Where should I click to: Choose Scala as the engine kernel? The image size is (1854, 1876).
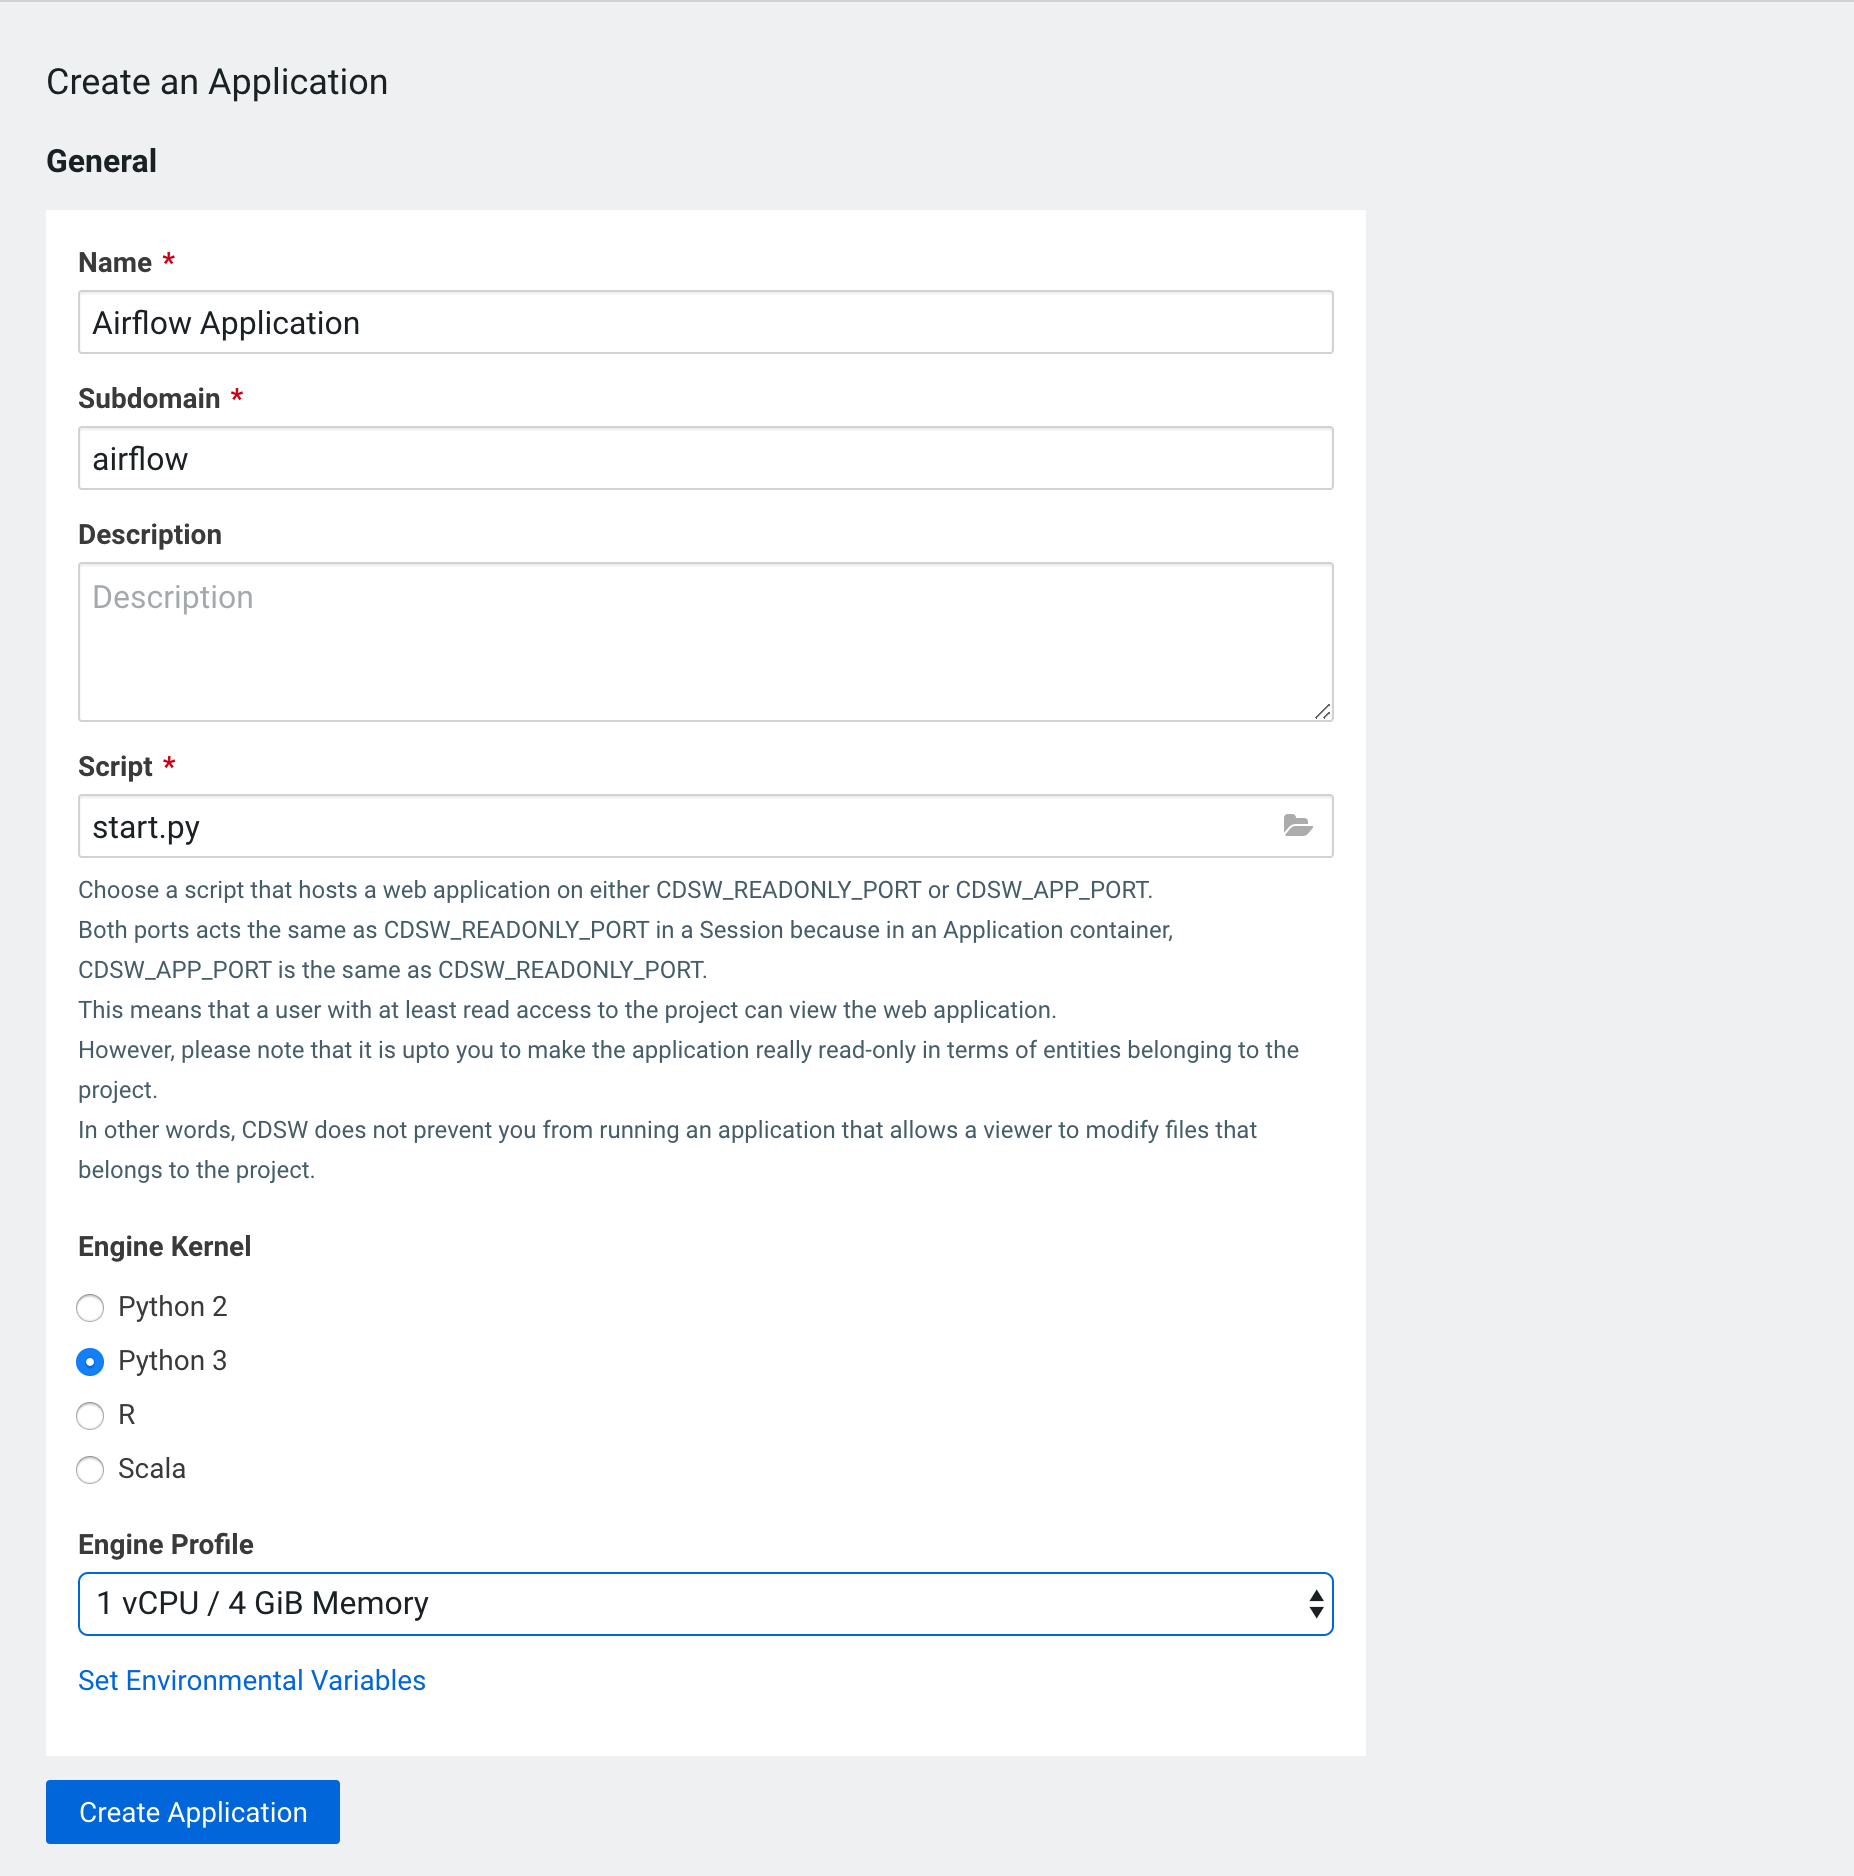pos(90,1470)
